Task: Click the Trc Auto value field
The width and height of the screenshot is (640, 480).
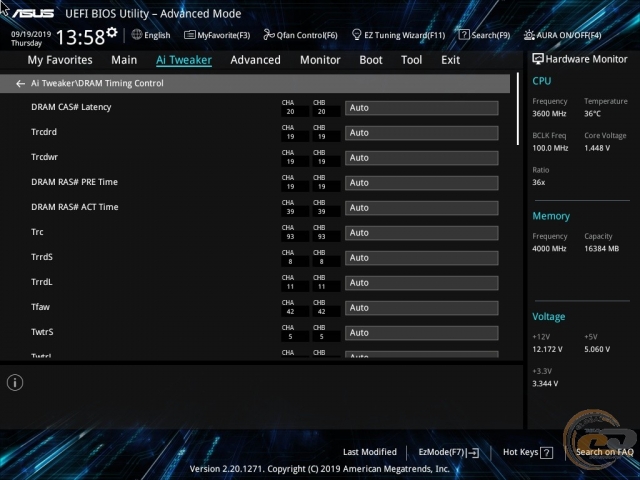Action: [422, 233]
